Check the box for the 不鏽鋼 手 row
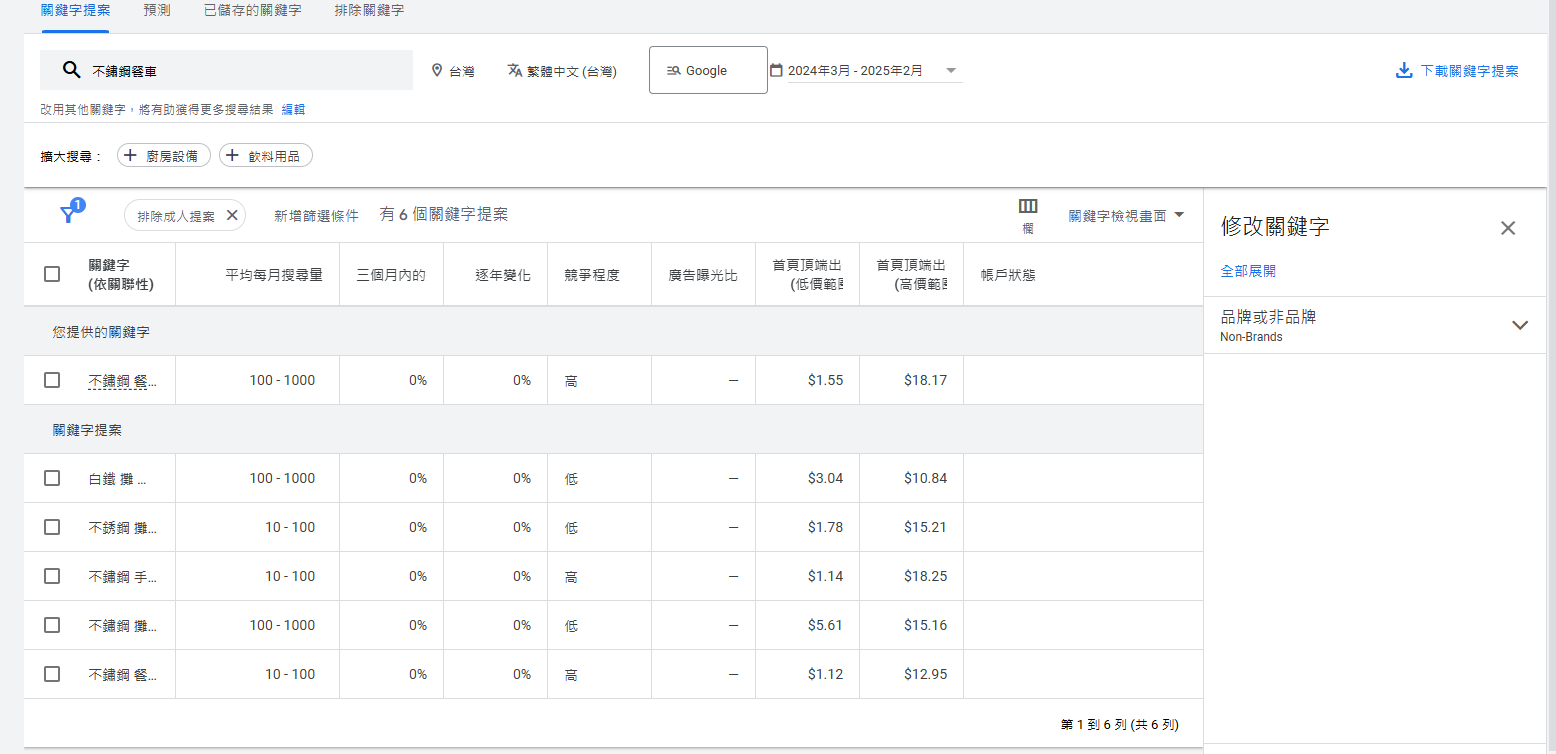Viewport: 1556px width, 754px height. pyautogui.click(x=52, y=576)
